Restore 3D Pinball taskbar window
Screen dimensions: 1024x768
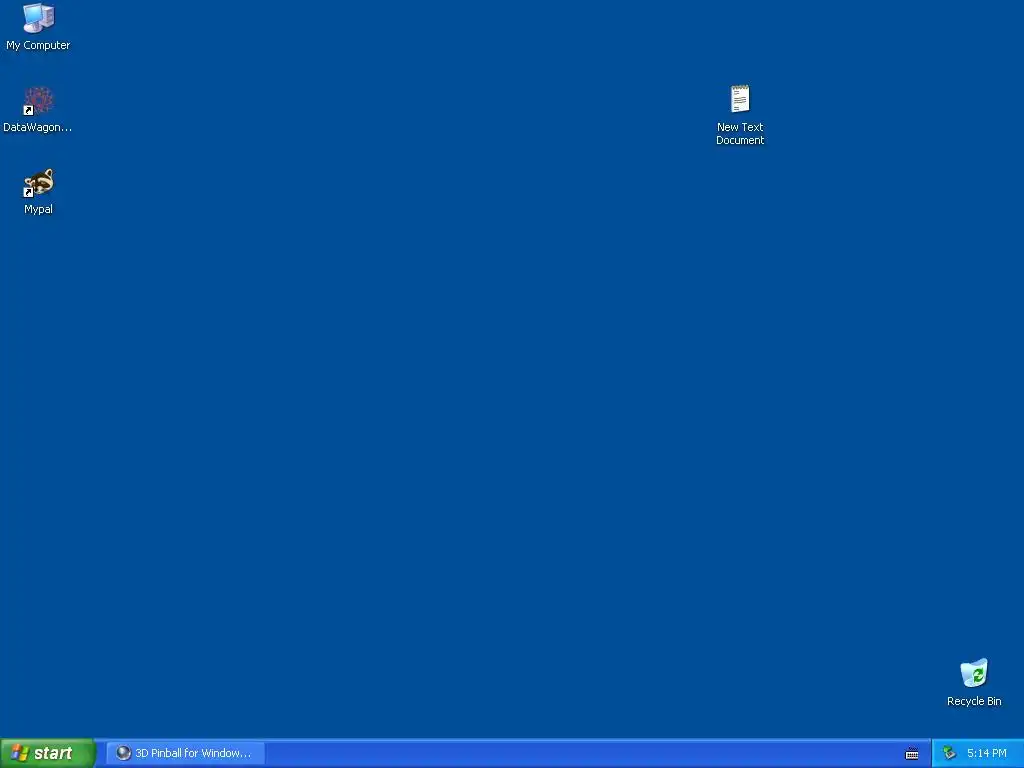pos(185,753)
